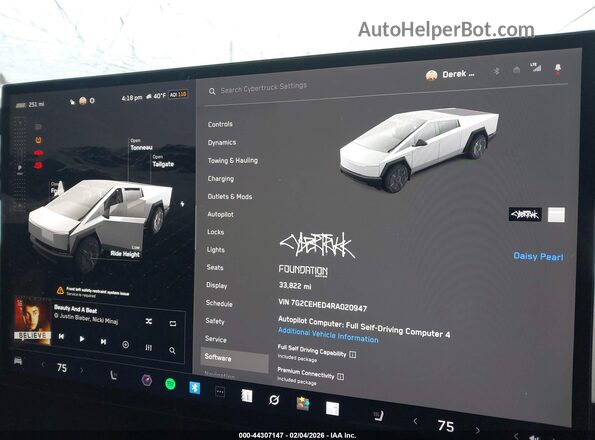Tap the charge port lightning icon
The image size is (595, 440).
point(182,204)
